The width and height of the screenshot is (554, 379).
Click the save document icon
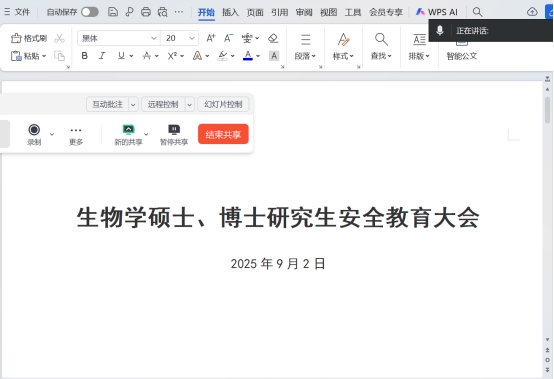(x=113, y=12)
